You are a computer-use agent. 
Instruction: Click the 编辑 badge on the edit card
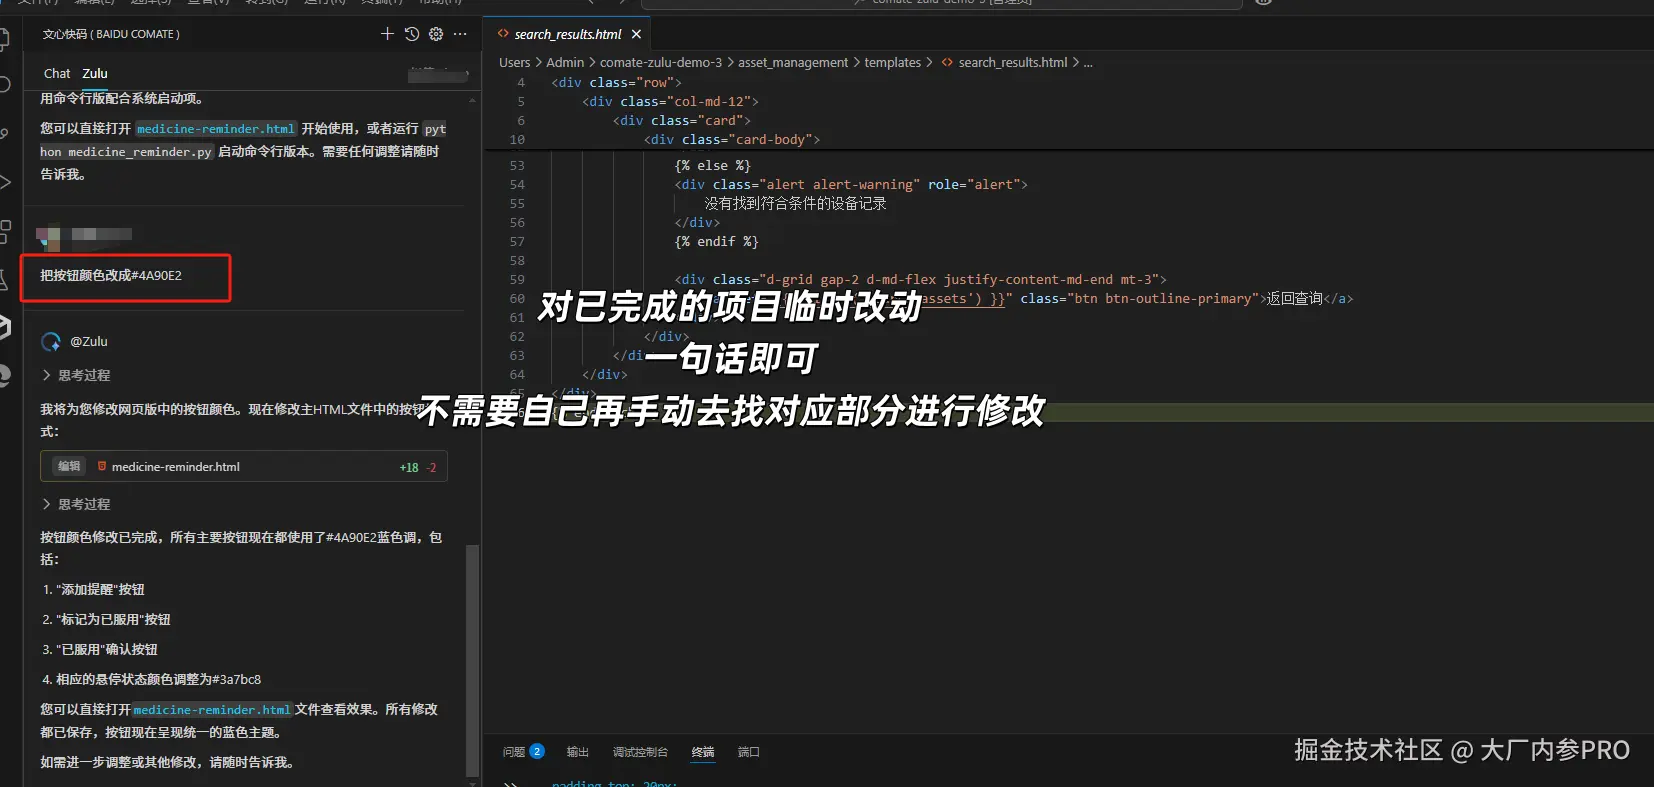pos(69,466)
